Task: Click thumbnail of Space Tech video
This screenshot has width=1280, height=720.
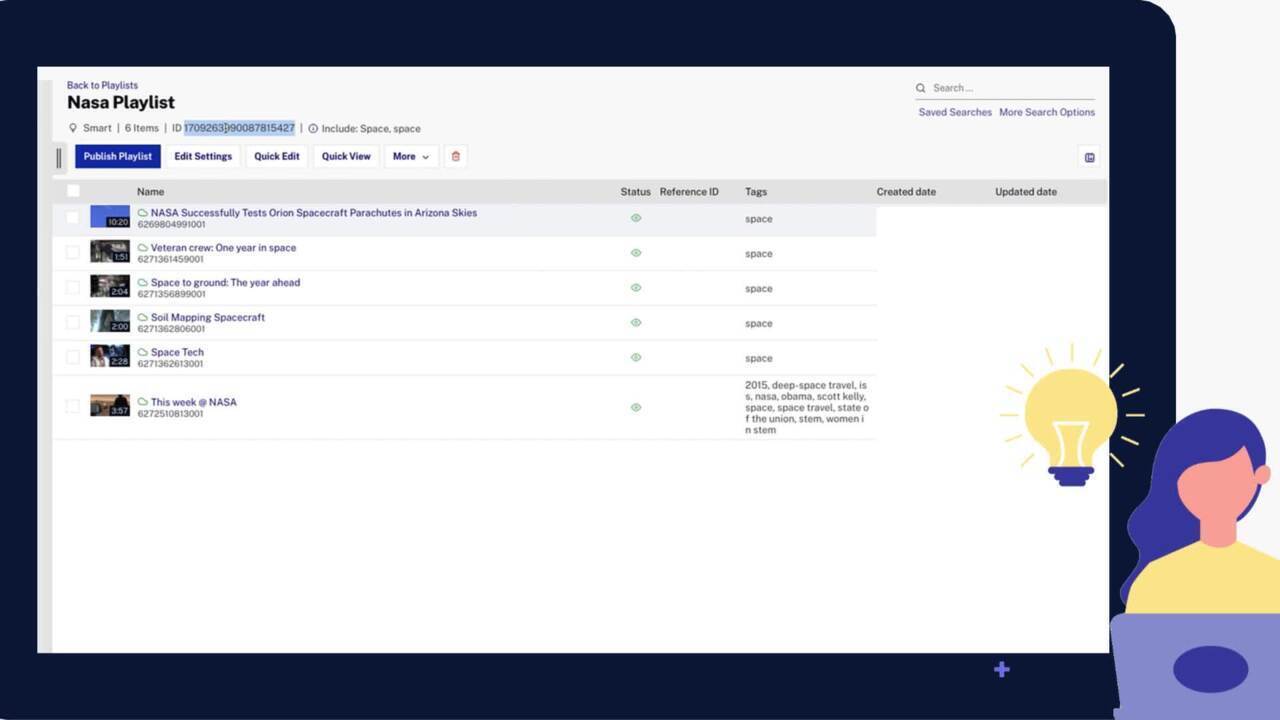Action: 110,356
